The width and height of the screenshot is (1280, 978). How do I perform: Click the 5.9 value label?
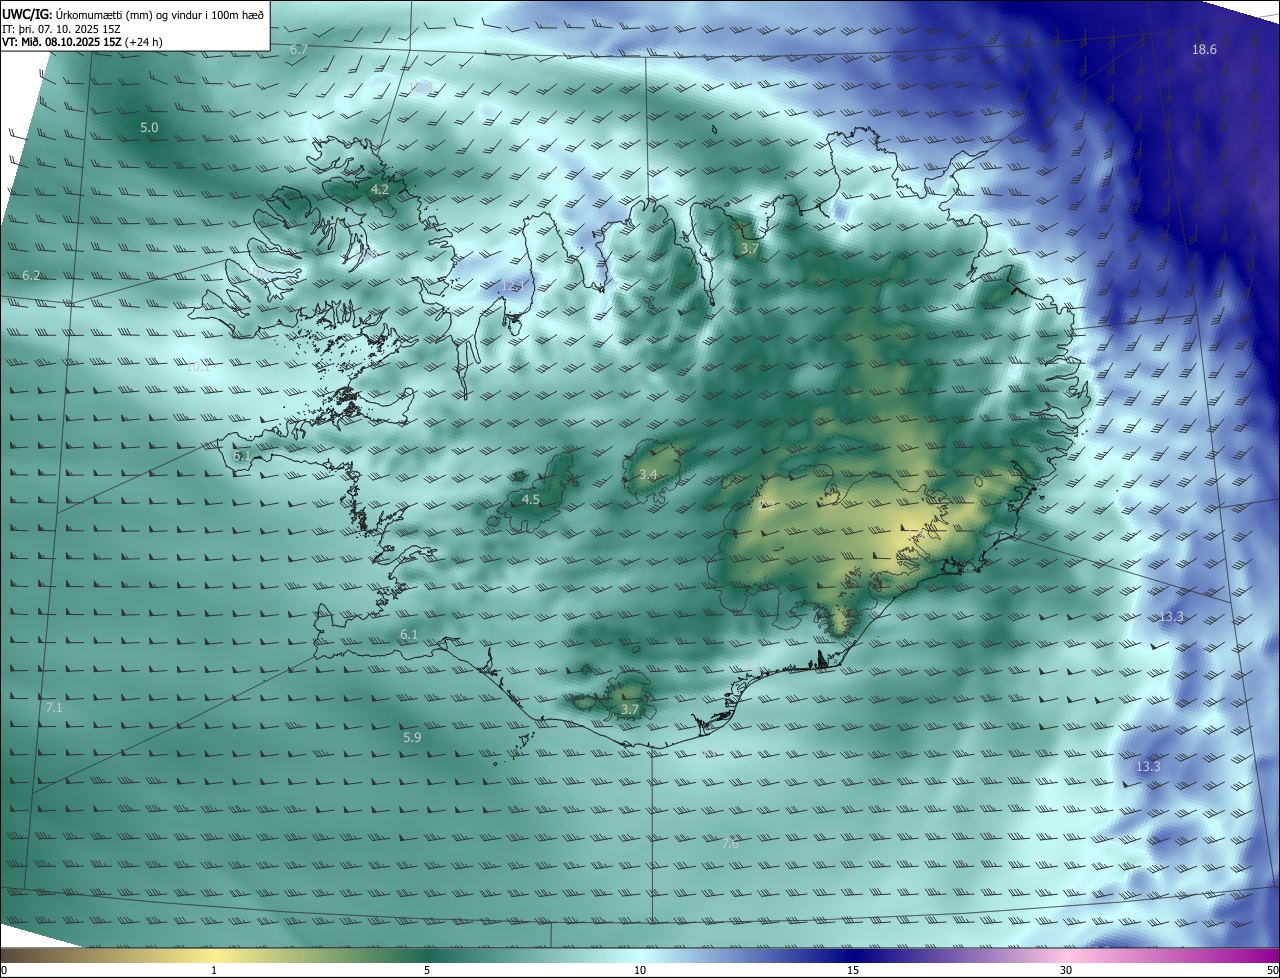412,737
